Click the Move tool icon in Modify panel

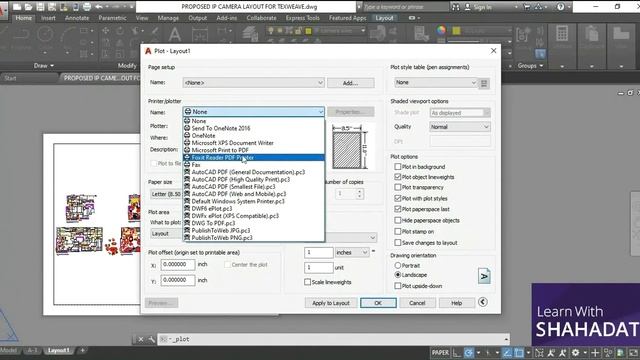click(105, 31)
